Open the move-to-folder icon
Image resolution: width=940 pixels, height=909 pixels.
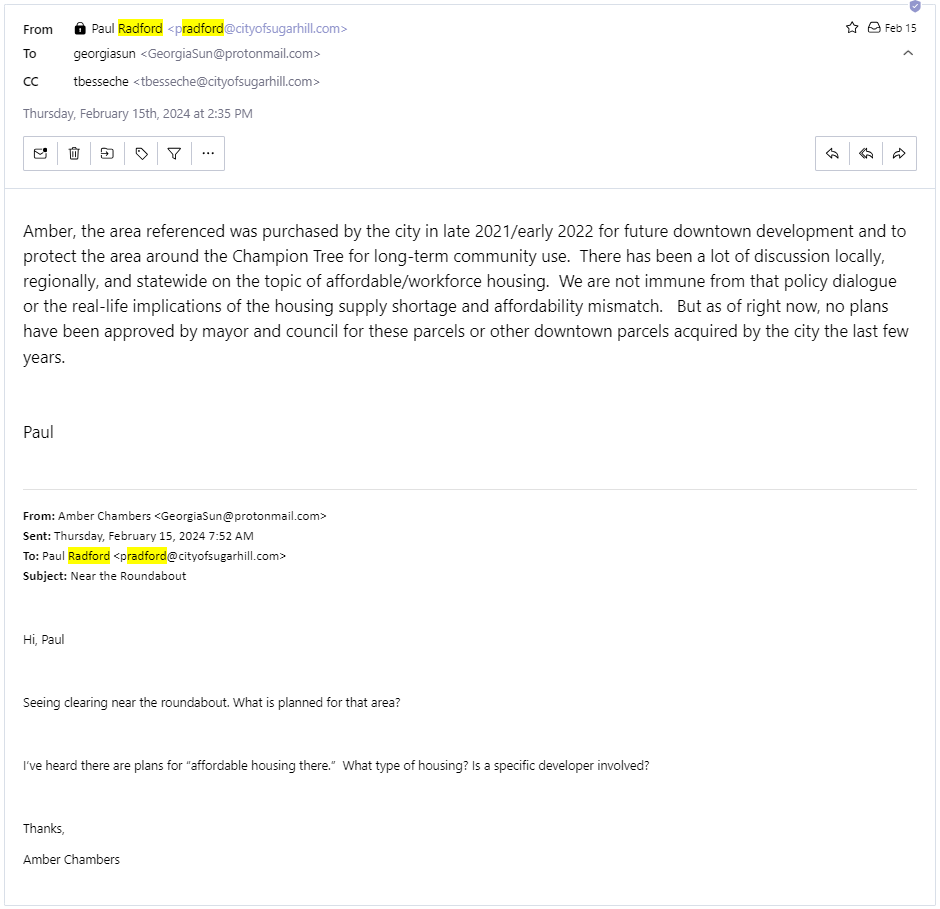pyautogui.click(x=107, y=153)
